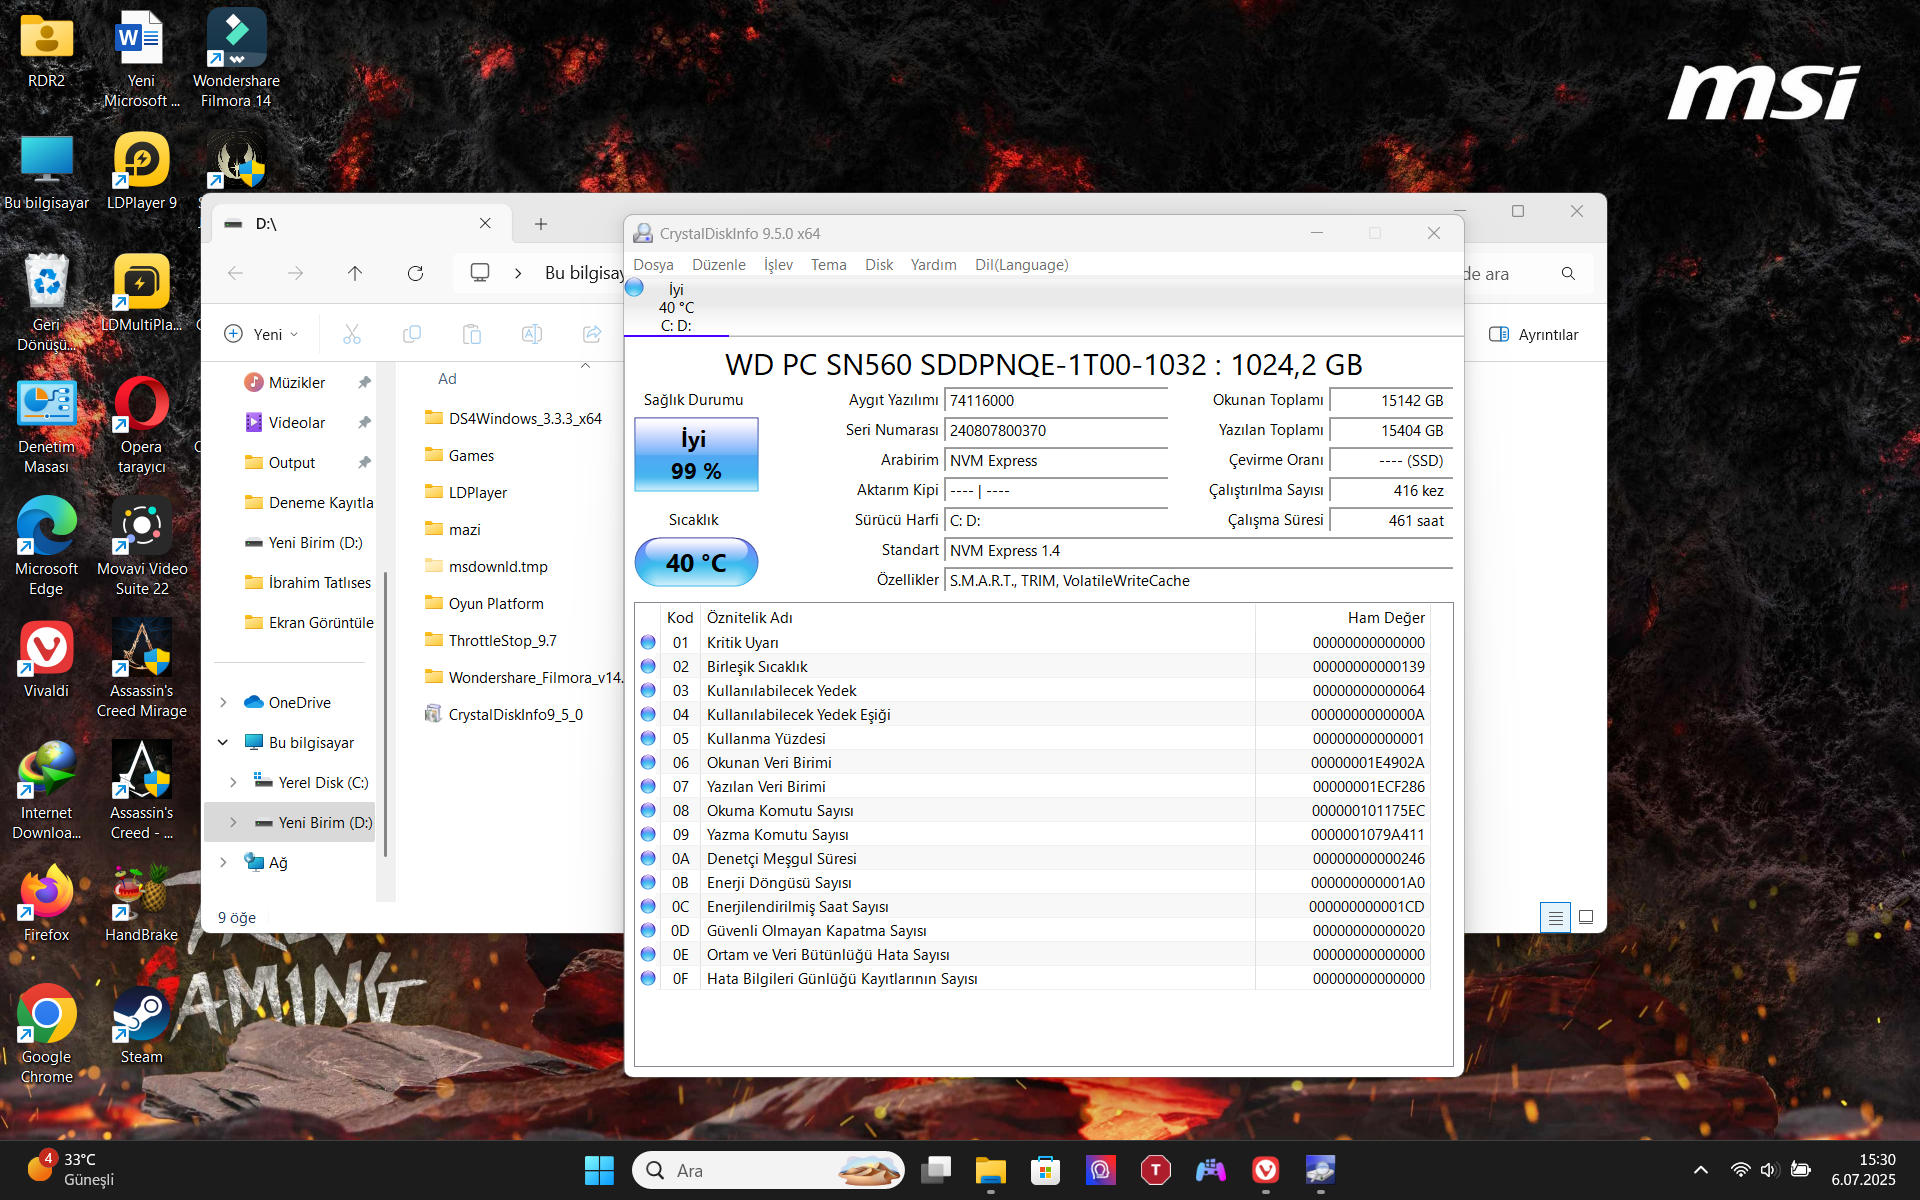Click the 40 °C temperature button
The height and width of the screenshot is (1200, 1920).
click(x=696, y=563)
